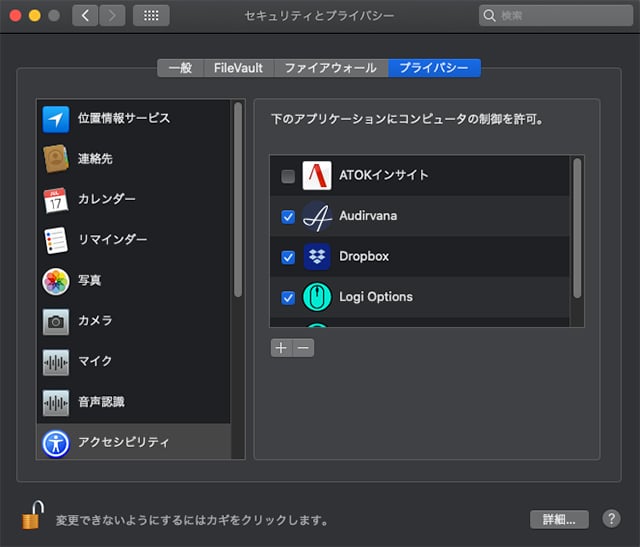Click the waveform icon beside マイク

(56, 362)
